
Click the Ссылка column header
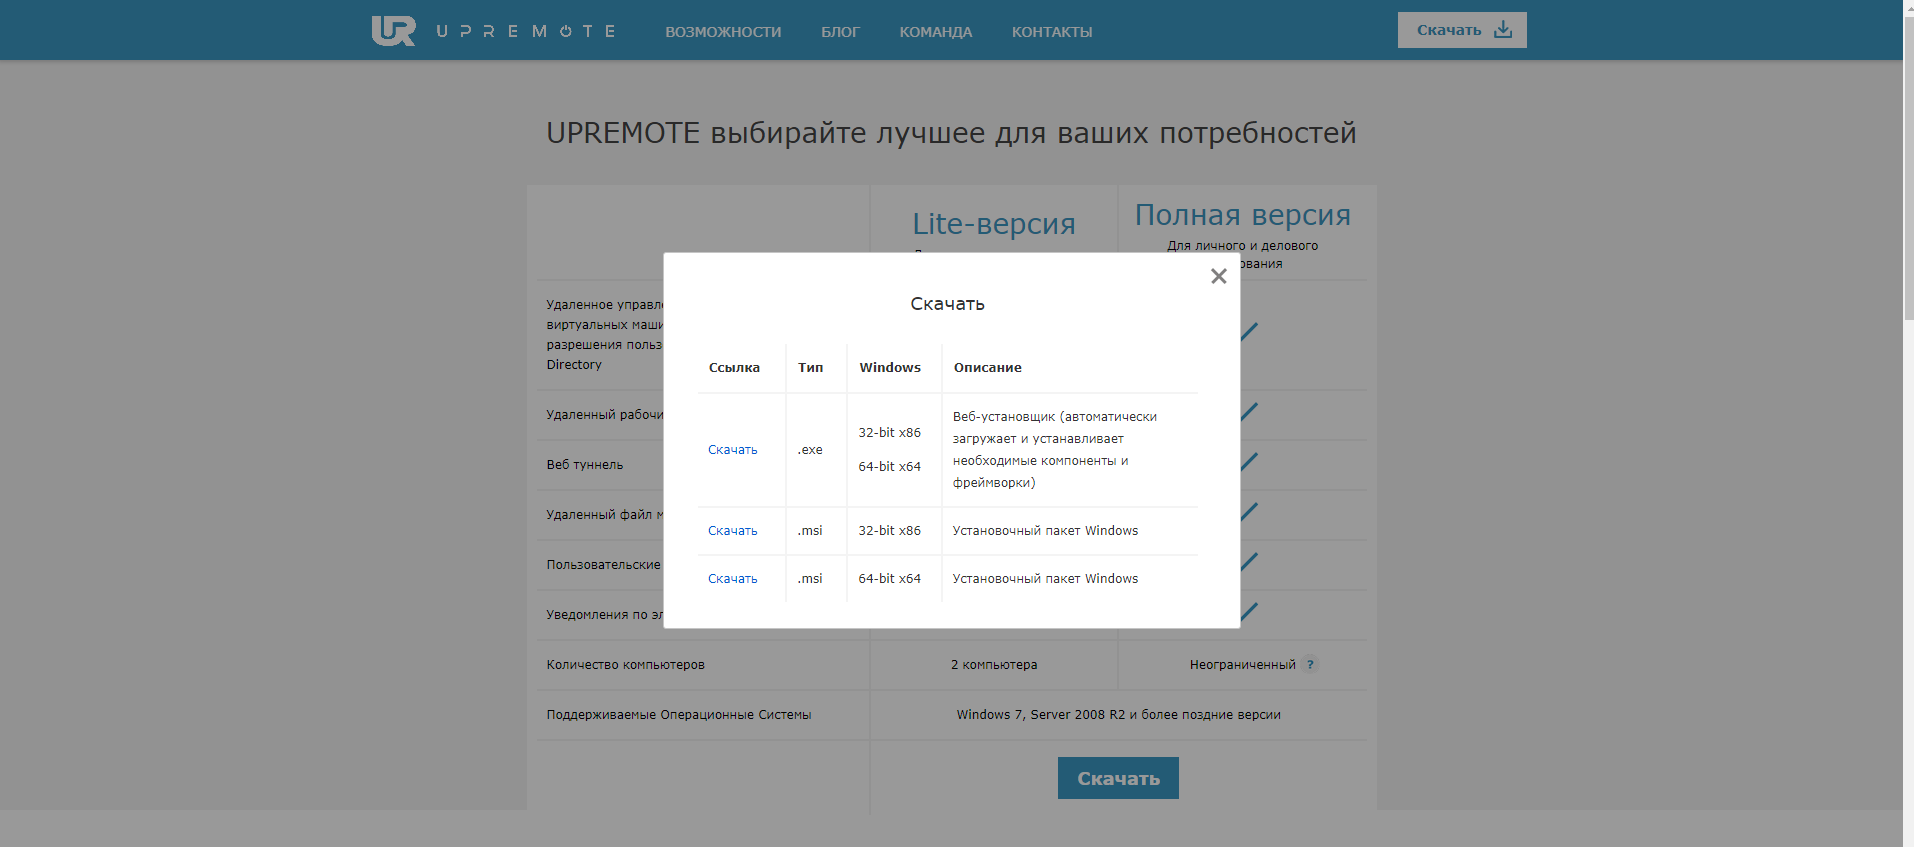point(734,368)
